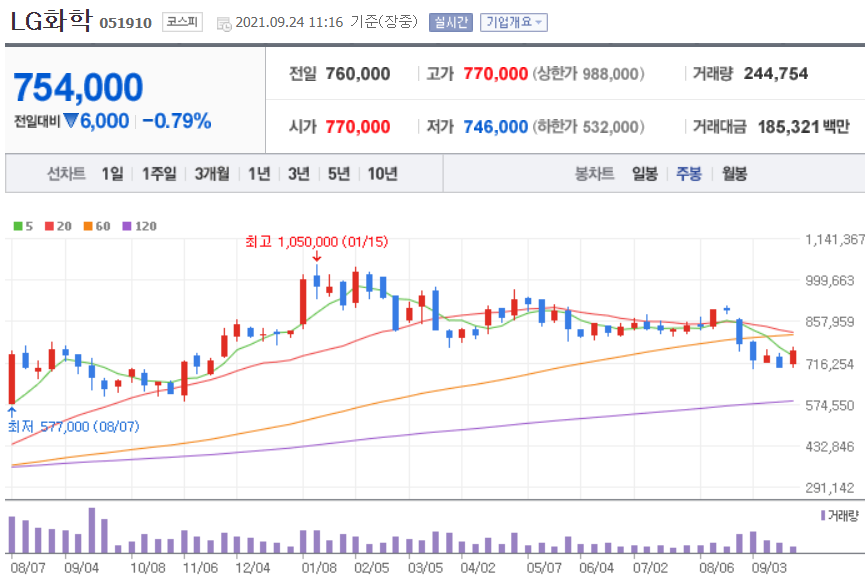Click the green 5 moving-average legend swatch
This screenshot has width=865, height=580.
[18, 226]
